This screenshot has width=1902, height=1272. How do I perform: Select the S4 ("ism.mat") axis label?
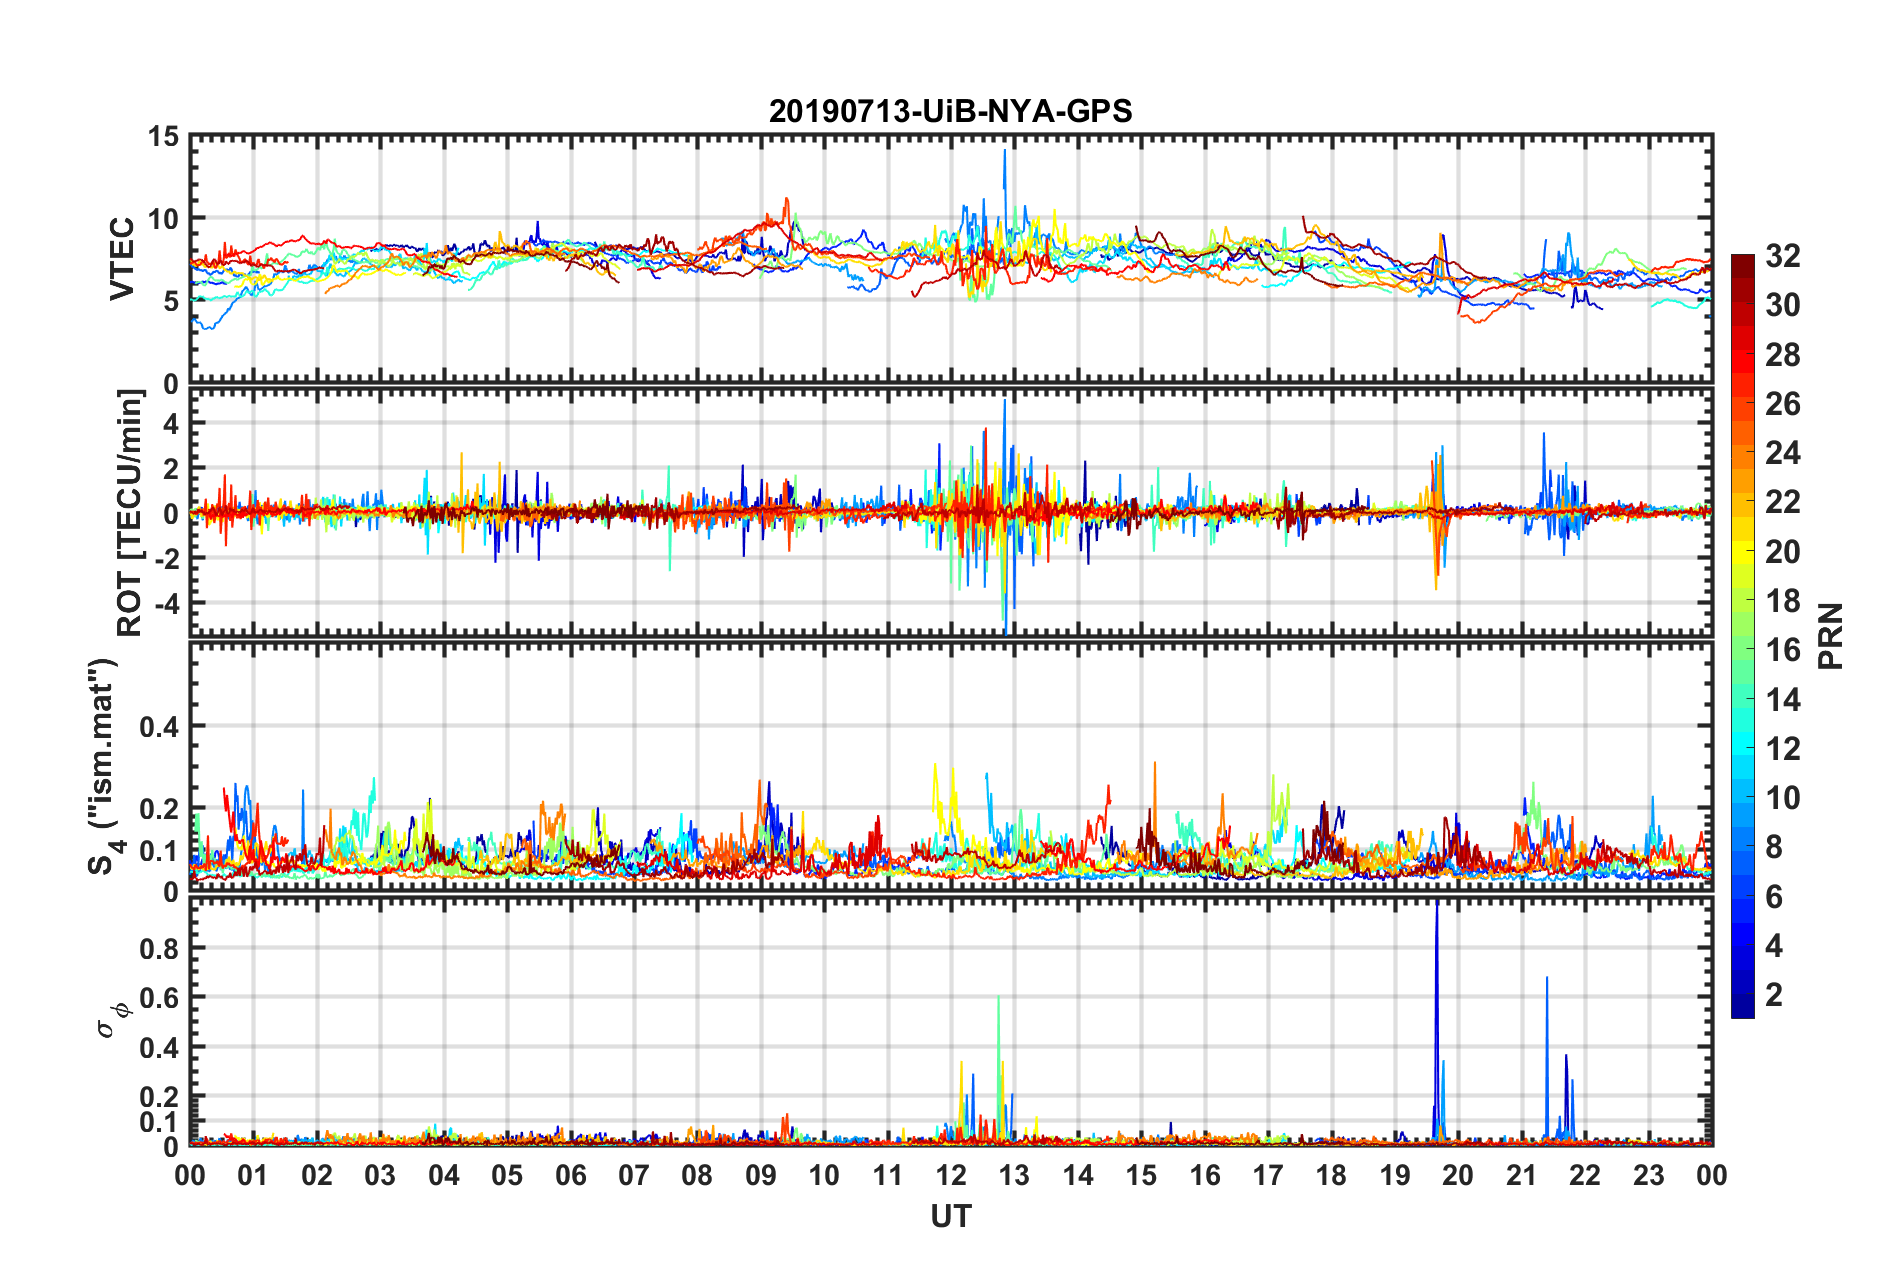(105, 766)
